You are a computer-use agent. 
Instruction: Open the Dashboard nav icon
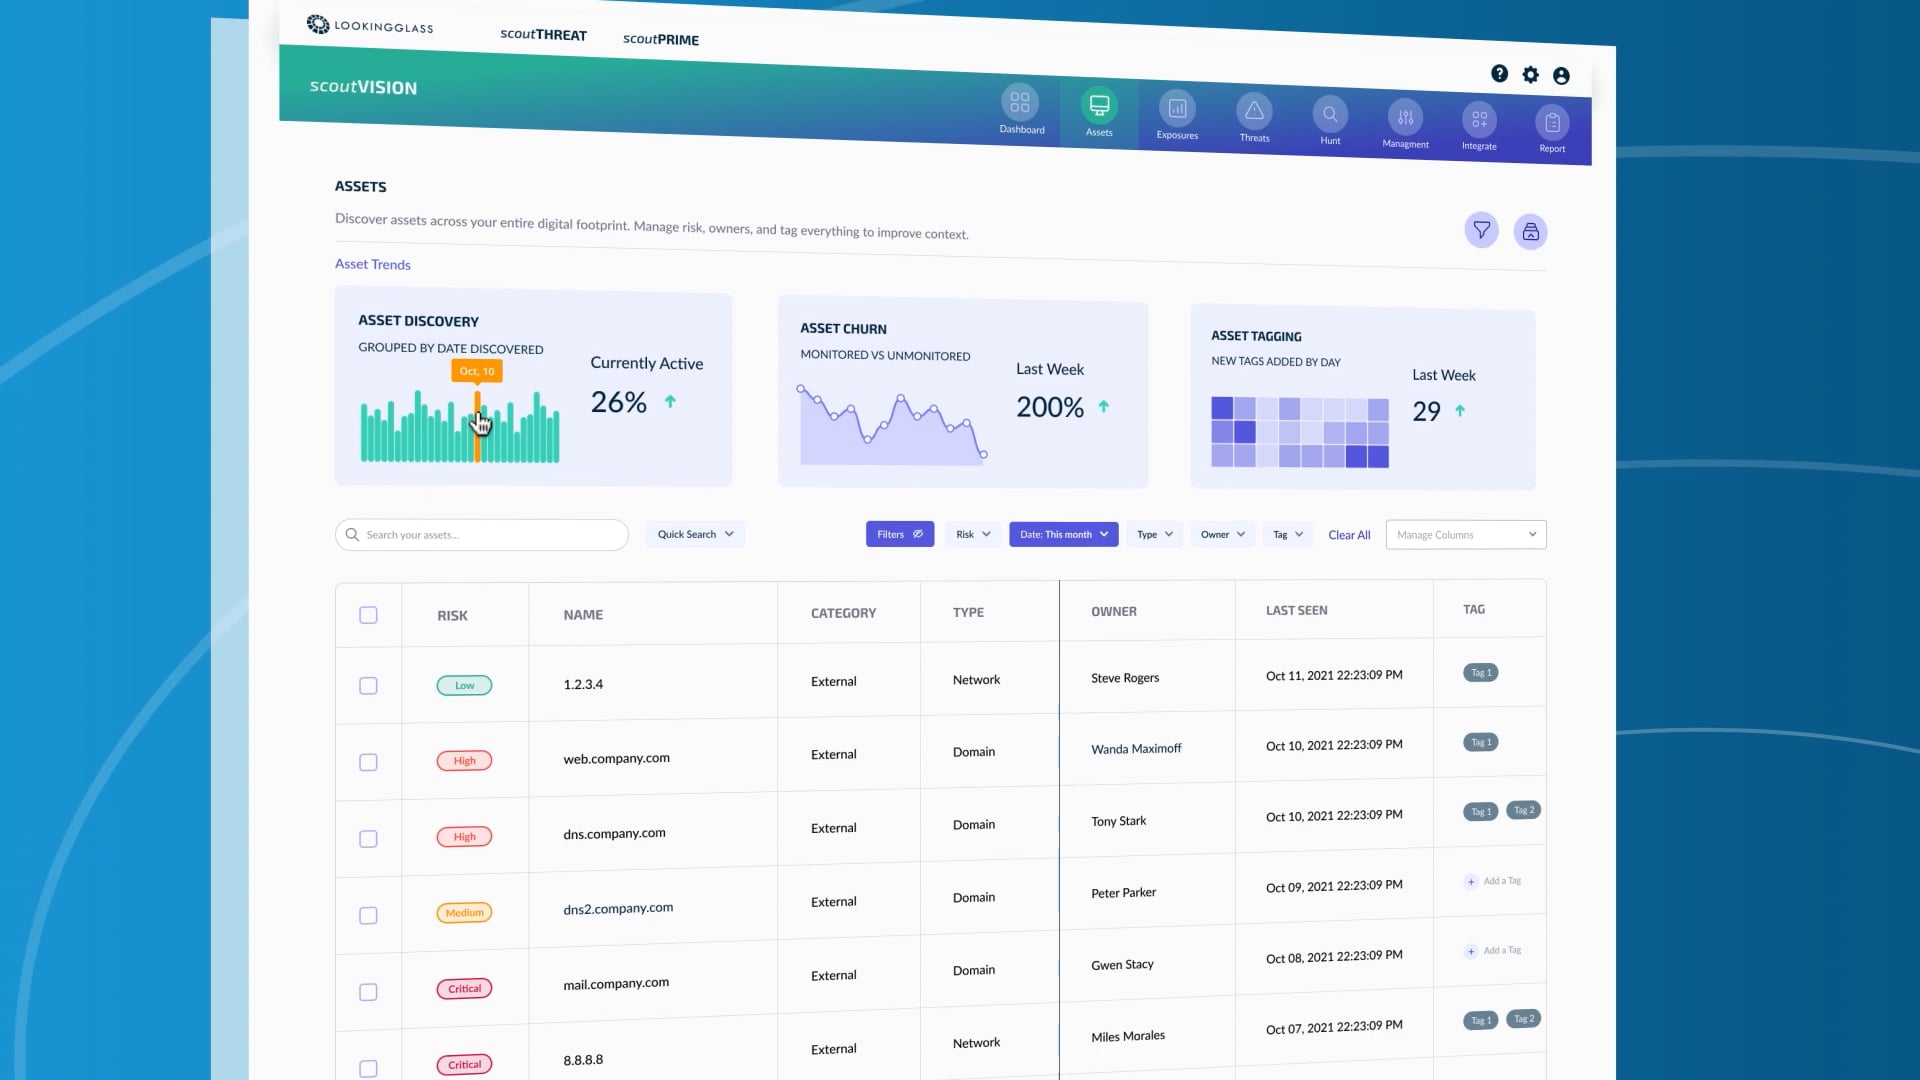[1020, 104]
